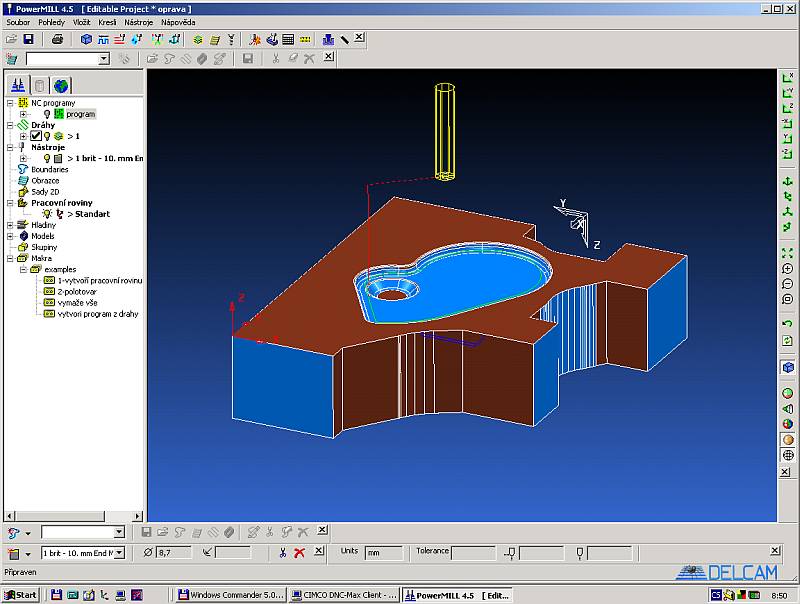Toggle light bulb for toolpath 1
Image resolution: width=800 pixels, height=604 pixels.
point(47,136)
